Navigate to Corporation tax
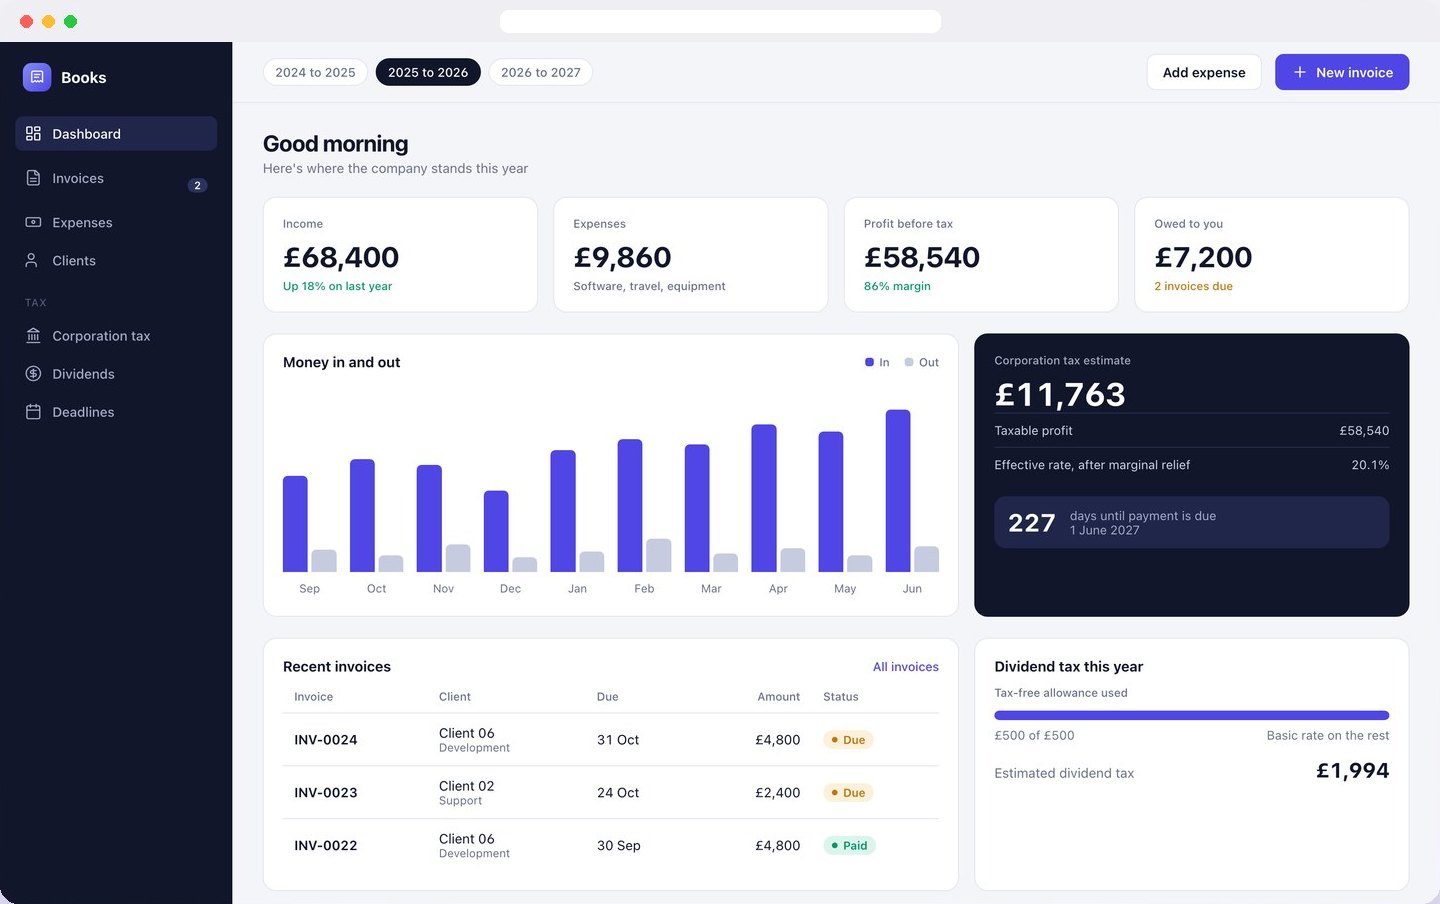Screen dimensions: 1440x904 [x=116, y=336]
